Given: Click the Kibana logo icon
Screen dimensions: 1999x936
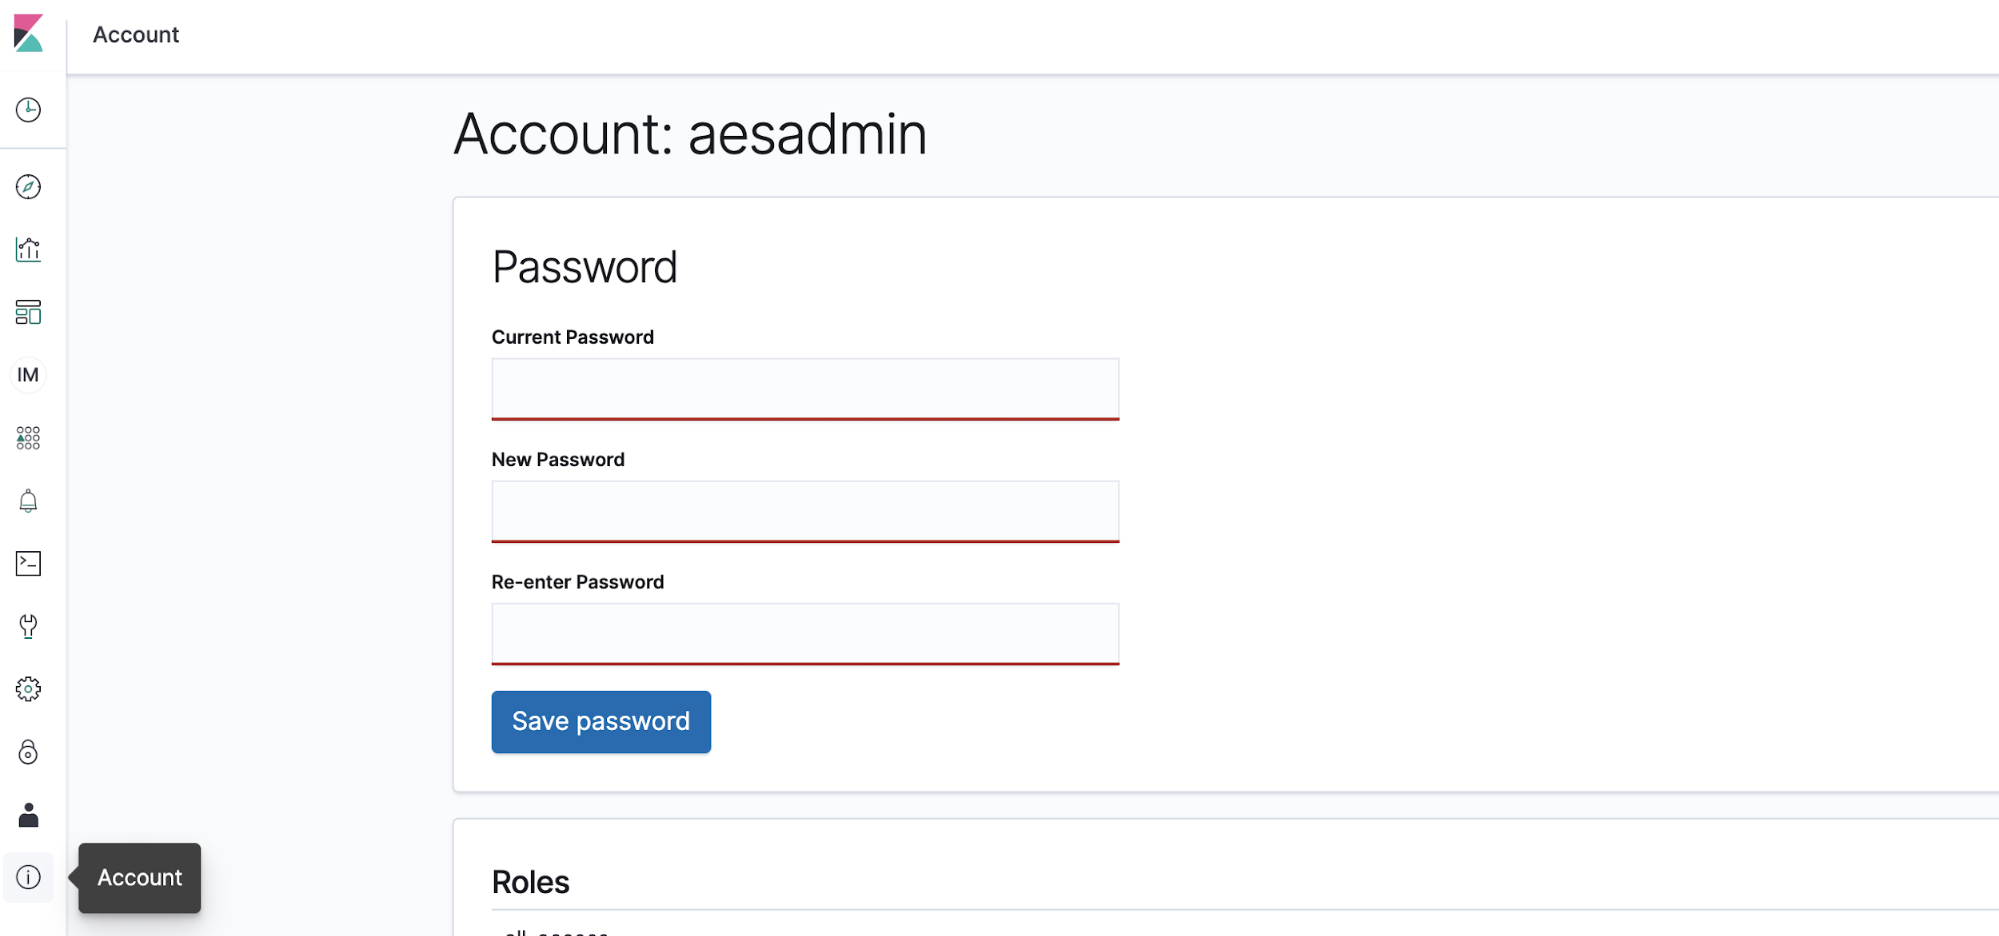Looking at the screenshot, I should 28,33.
